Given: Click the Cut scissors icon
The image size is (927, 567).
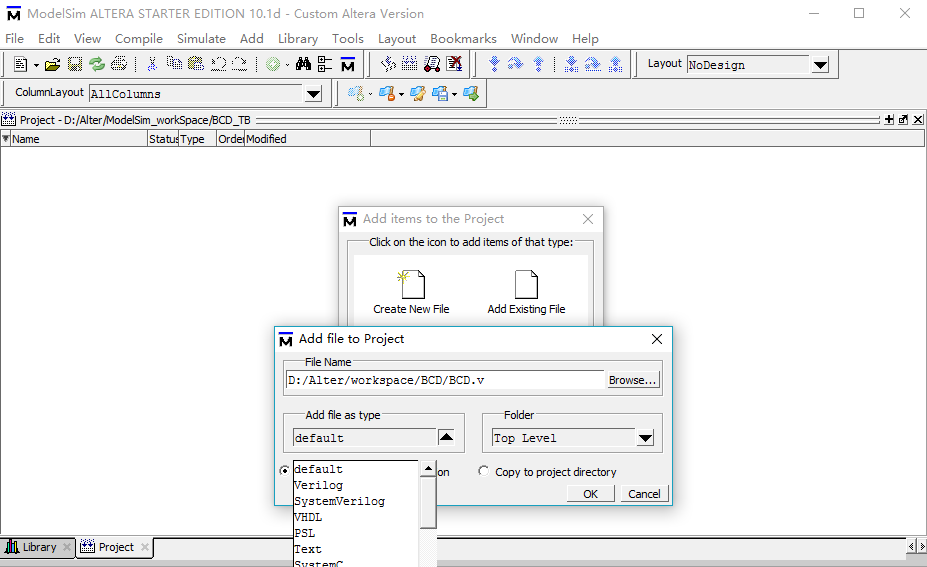Looking at the screenshot, I should click(152, 64).
